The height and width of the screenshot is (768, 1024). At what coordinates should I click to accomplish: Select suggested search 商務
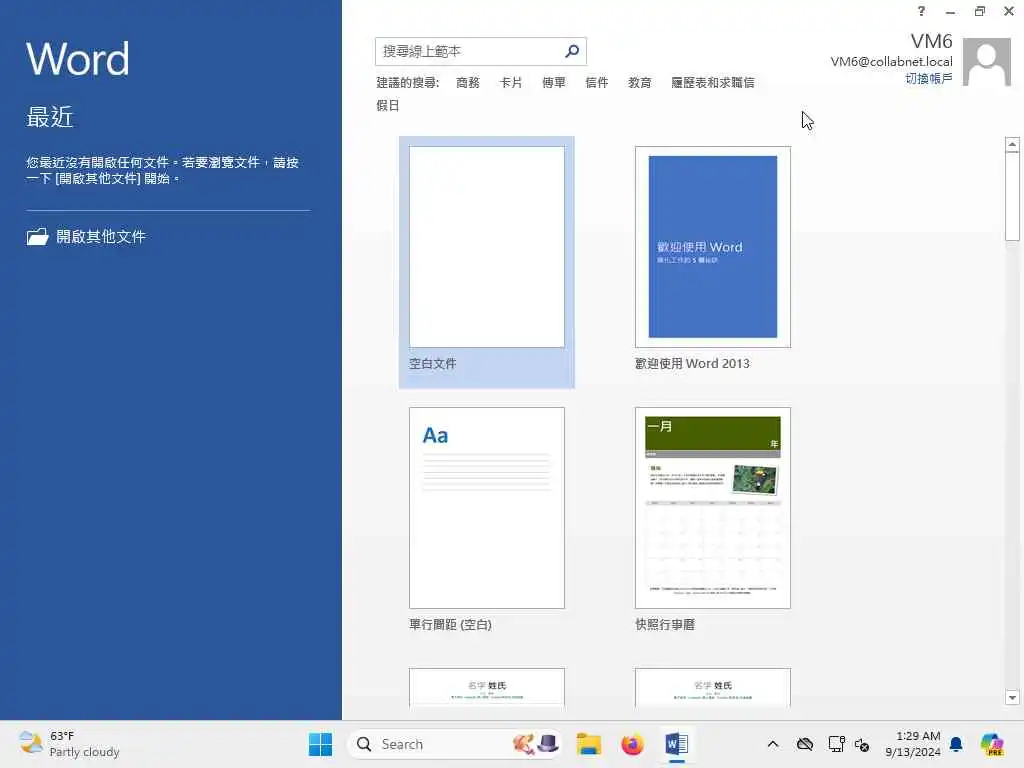coord(468,82)
